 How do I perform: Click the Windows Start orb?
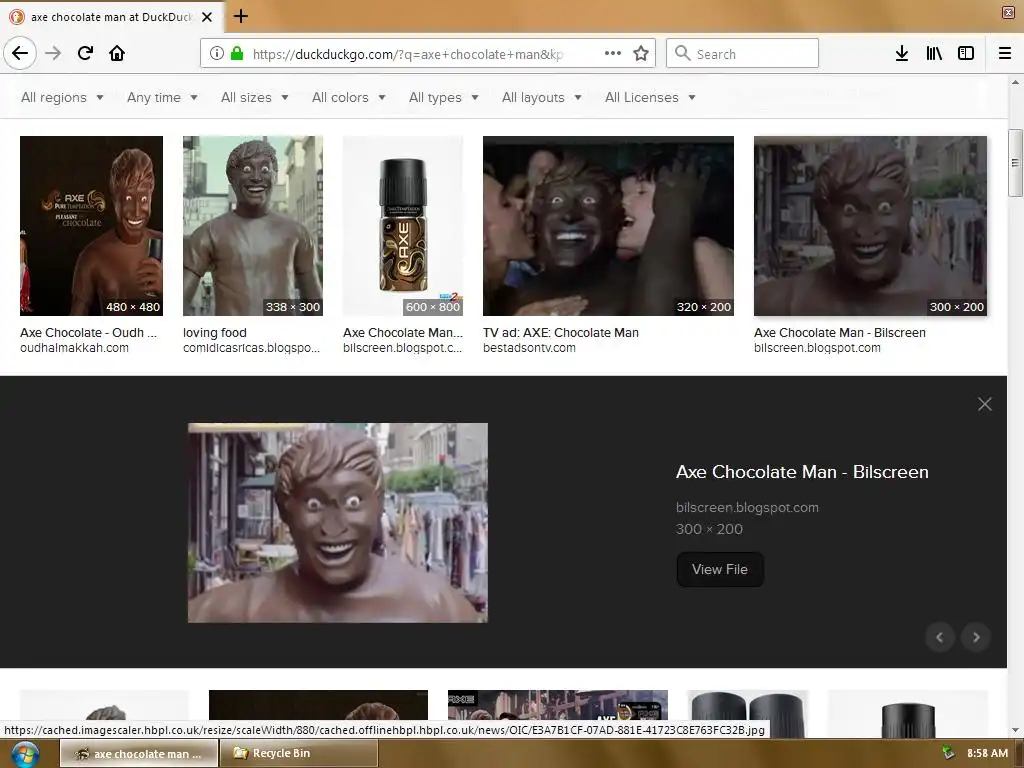tap(25, 754)
